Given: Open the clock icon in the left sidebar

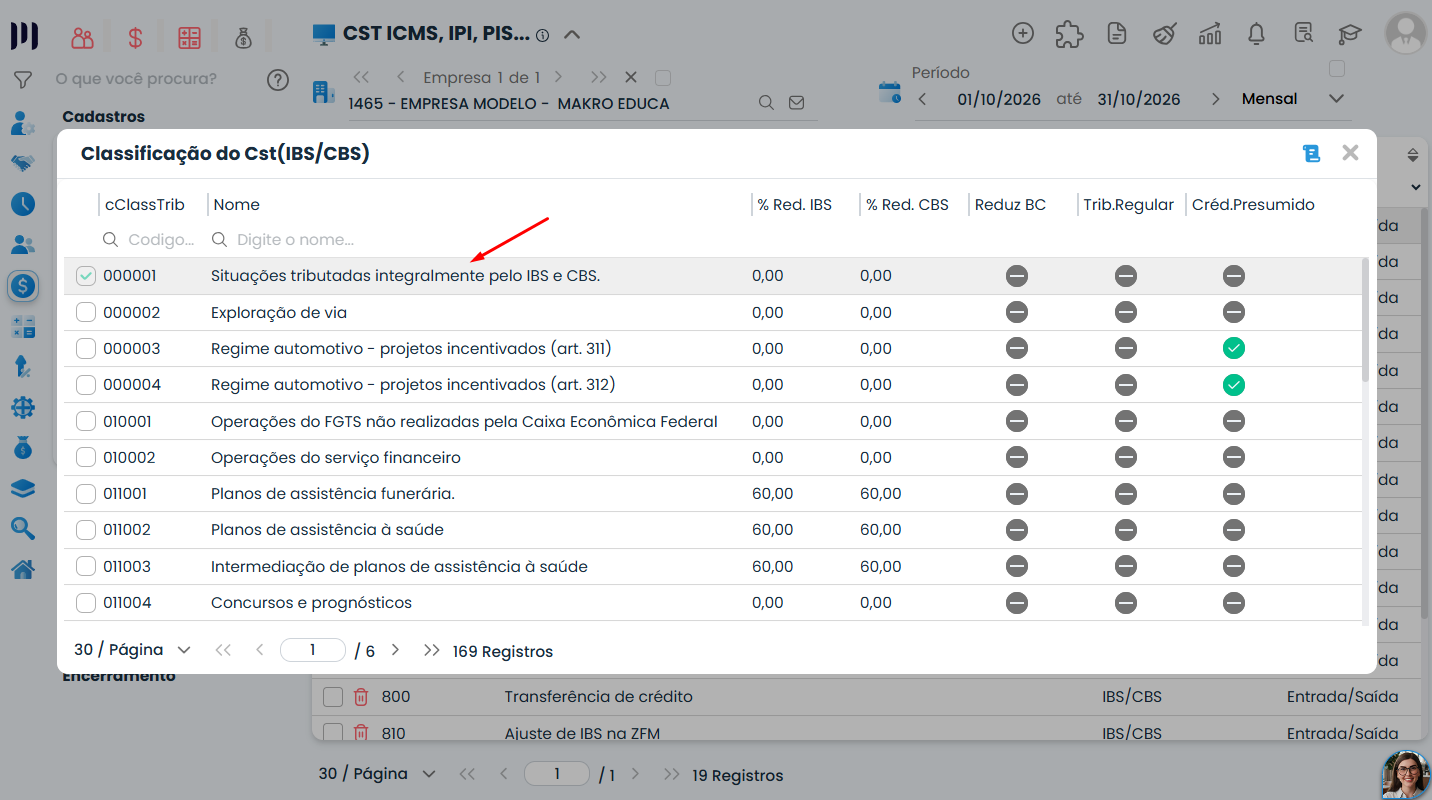Looking at the screenshot, I should (x=23, y=204).
